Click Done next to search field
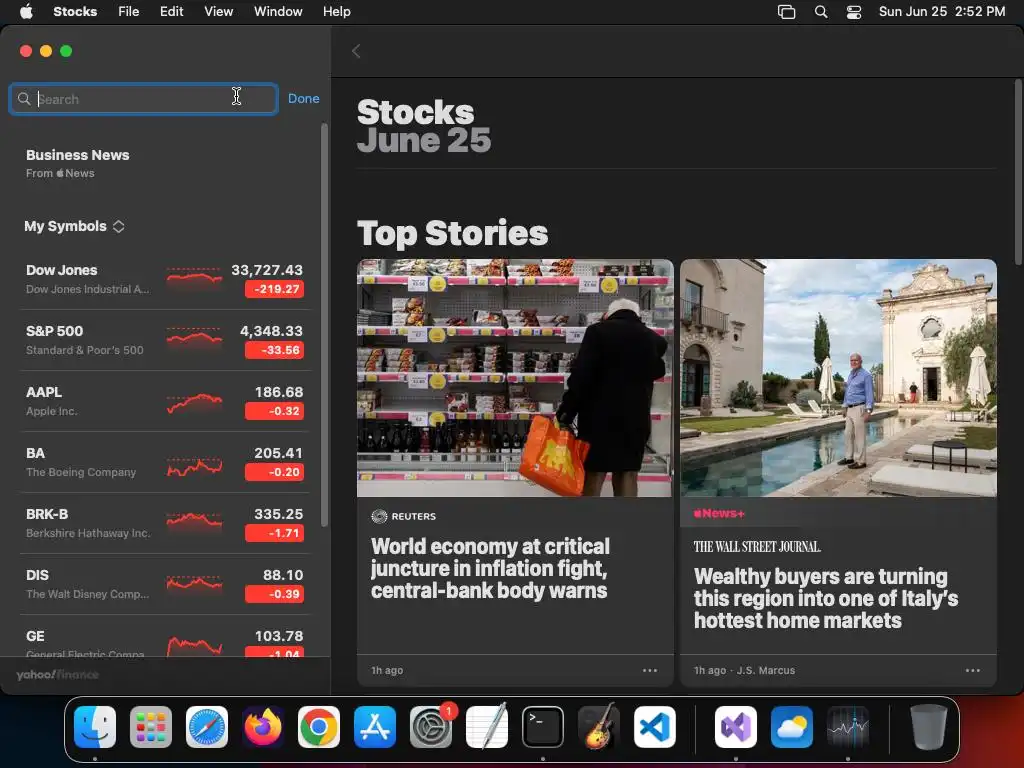 [304, 99]
